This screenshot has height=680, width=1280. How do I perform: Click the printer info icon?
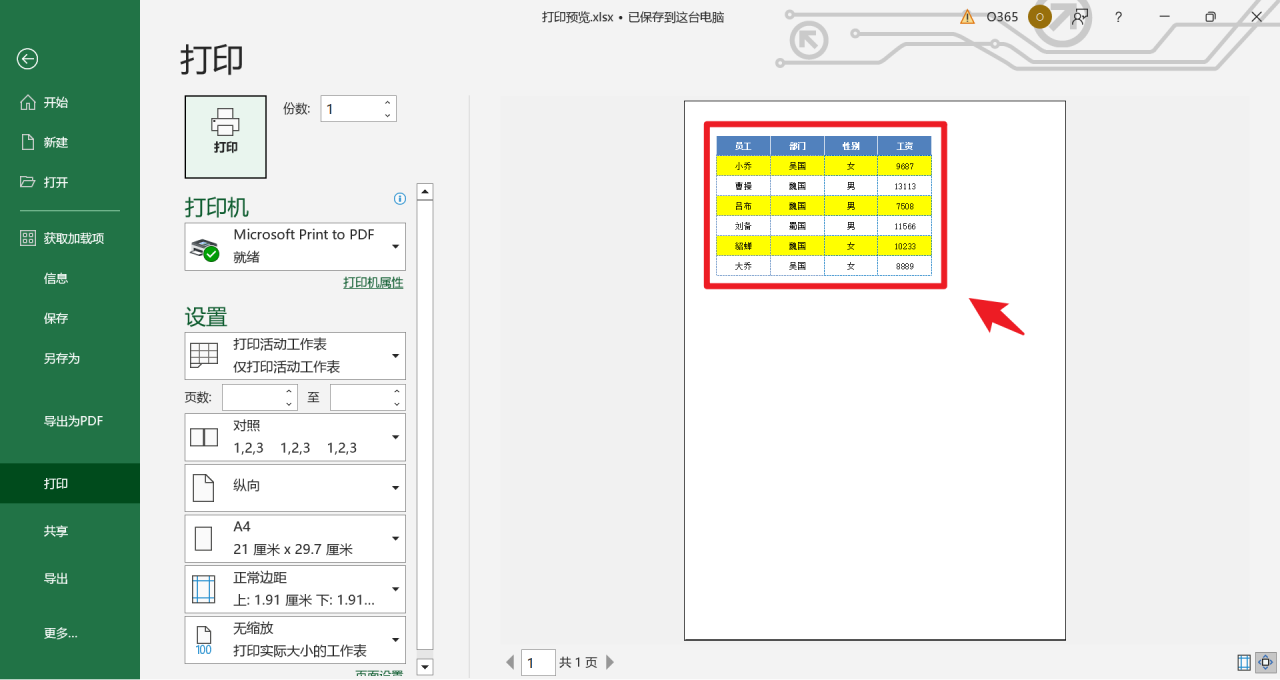400,199
